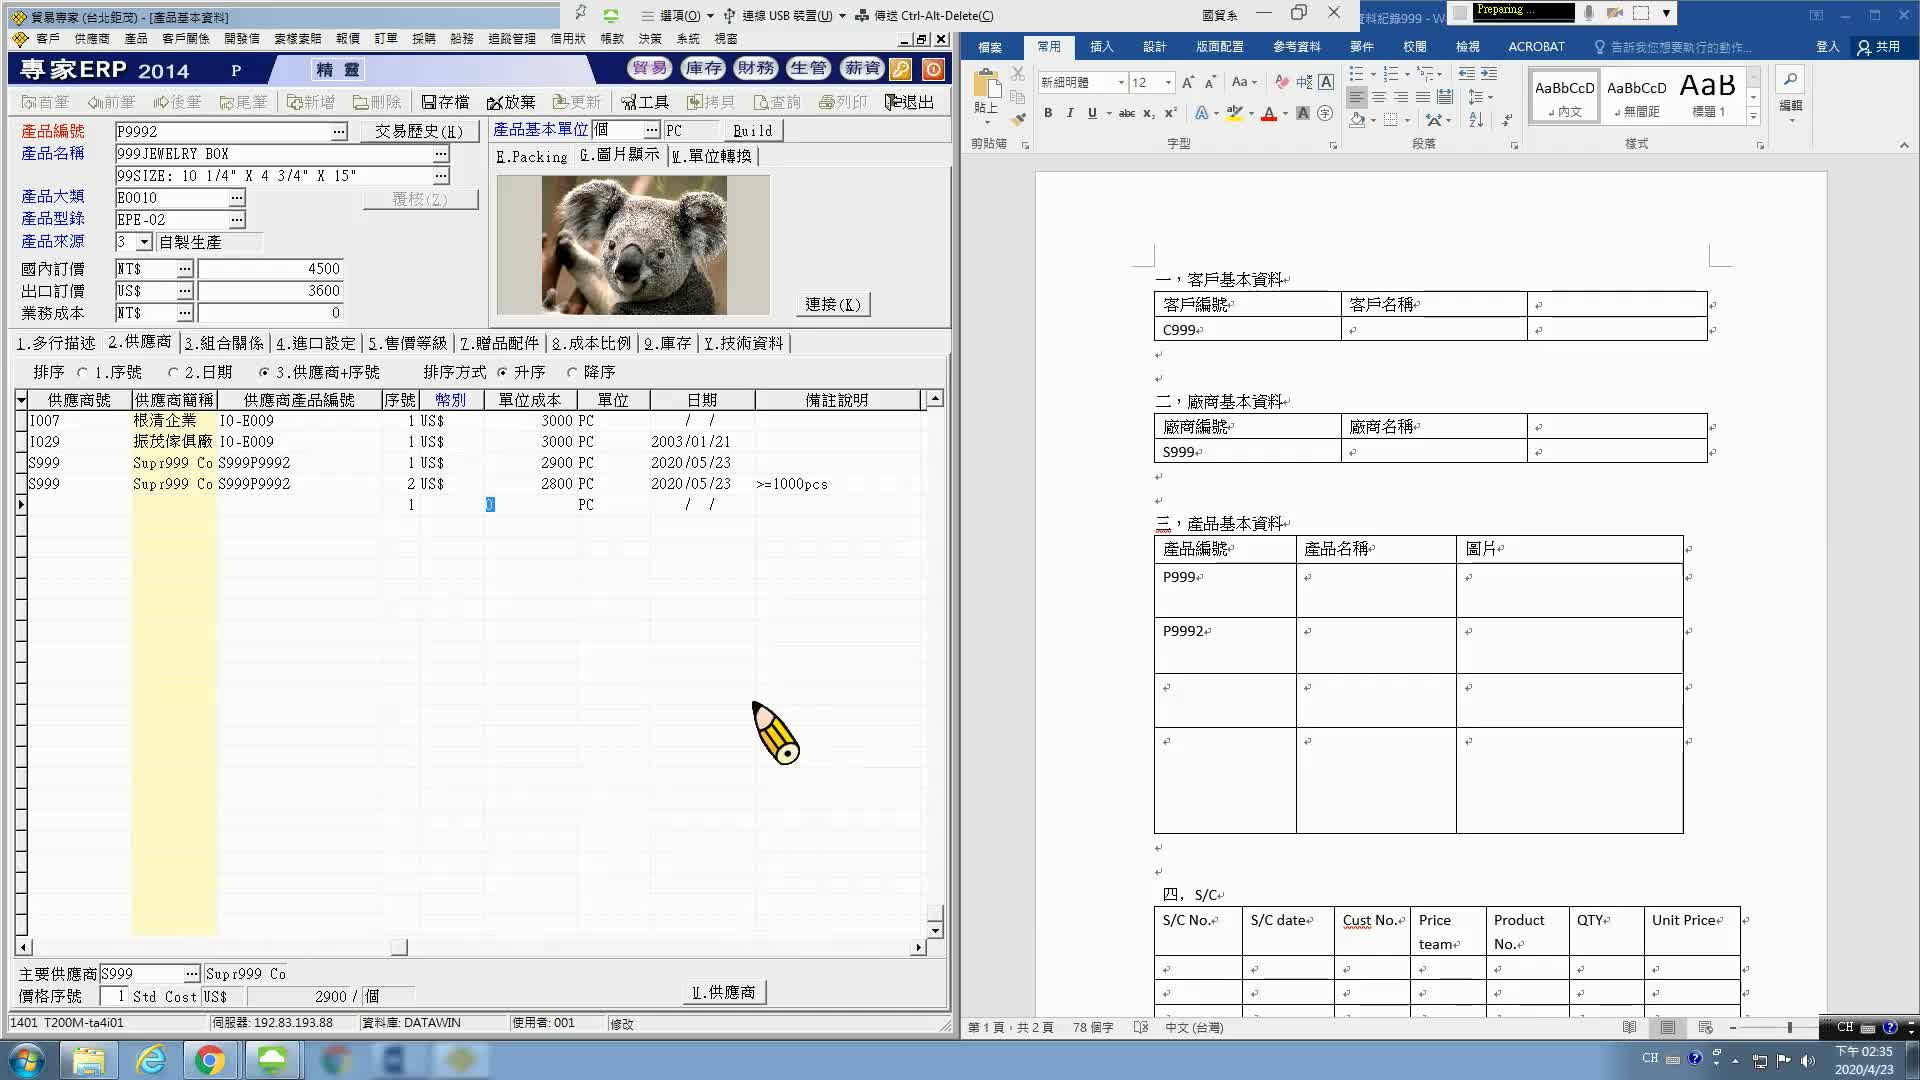Screen dimensions: 1920x1080
Task: Switch to 1.多行描述 tab
Action: pyautogui.click(x=56, y=343)
